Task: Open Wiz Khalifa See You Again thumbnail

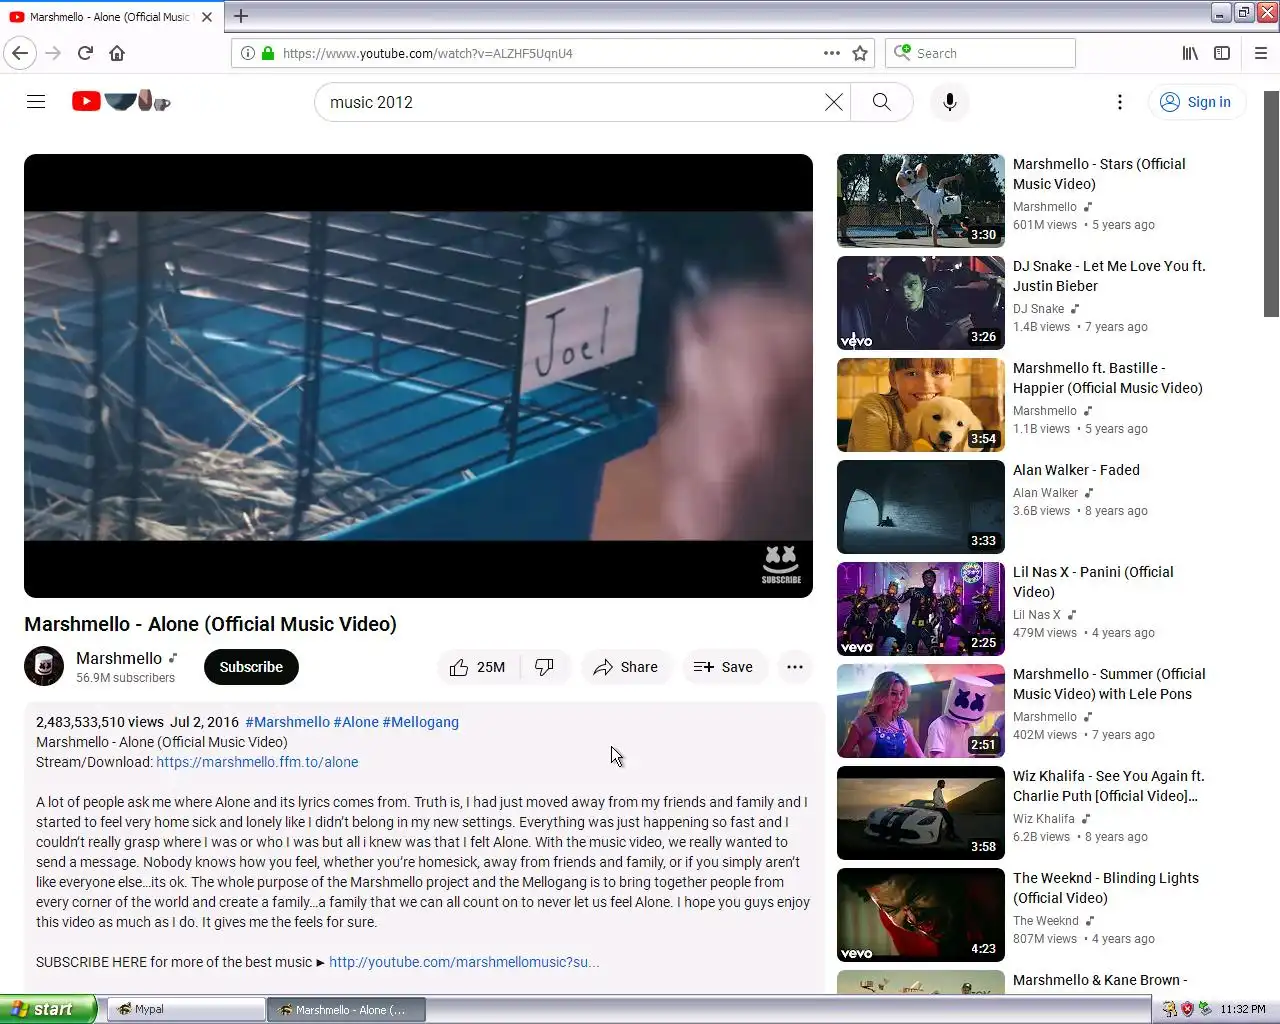Action: (x=921, y=813)
